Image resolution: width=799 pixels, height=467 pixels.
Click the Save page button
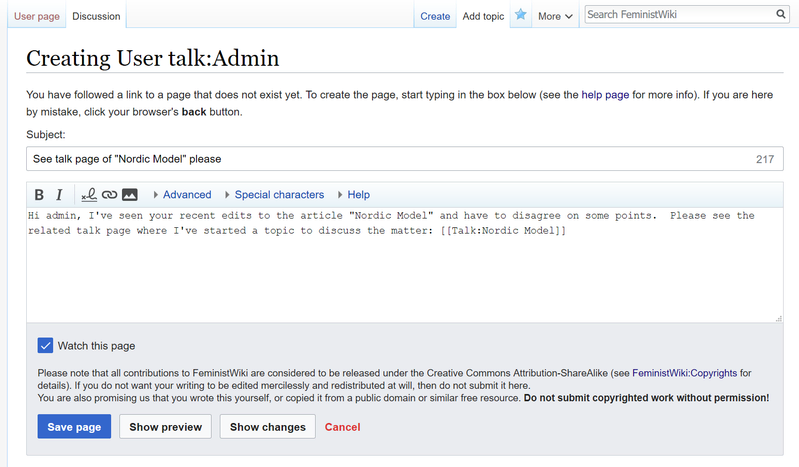(74, 427)
